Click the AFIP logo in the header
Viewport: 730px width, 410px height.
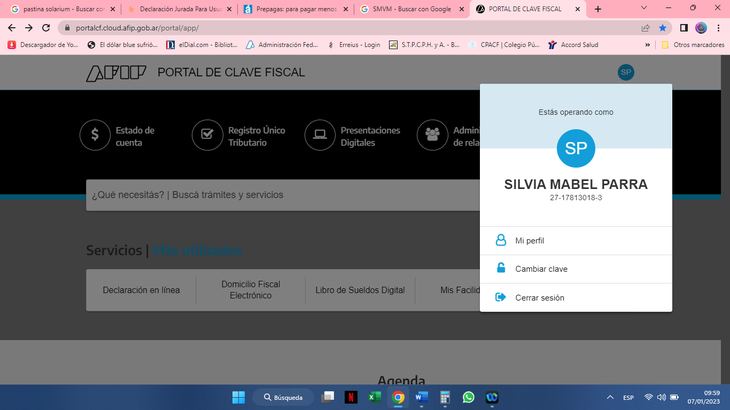(115, 73)
